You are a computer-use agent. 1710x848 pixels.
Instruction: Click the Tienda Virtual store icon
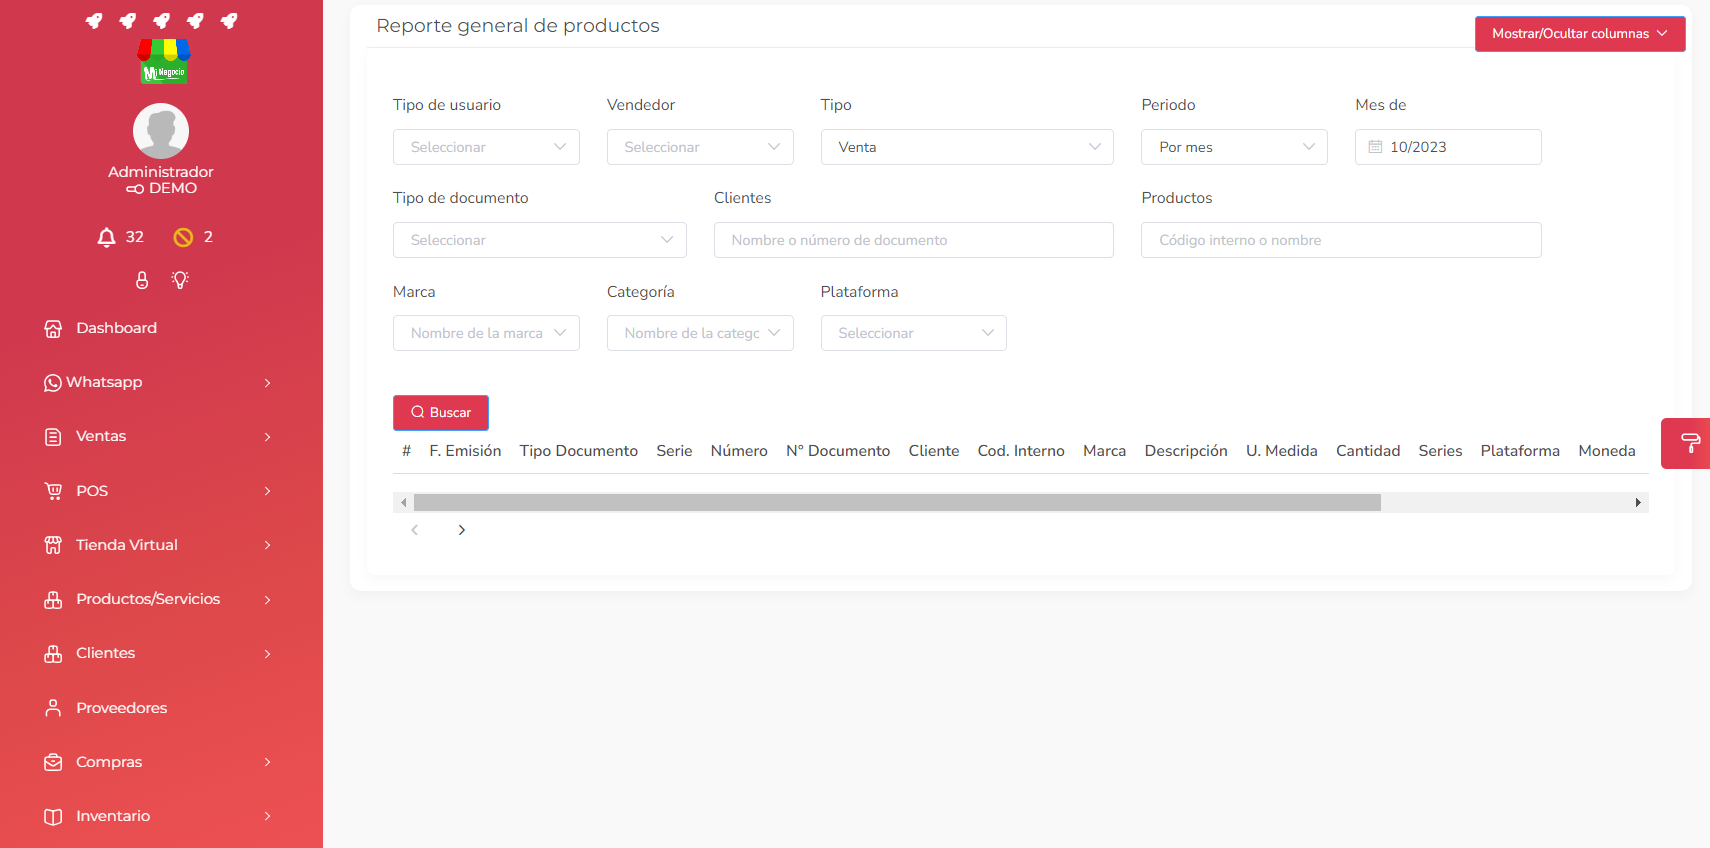tap(53, 545)
